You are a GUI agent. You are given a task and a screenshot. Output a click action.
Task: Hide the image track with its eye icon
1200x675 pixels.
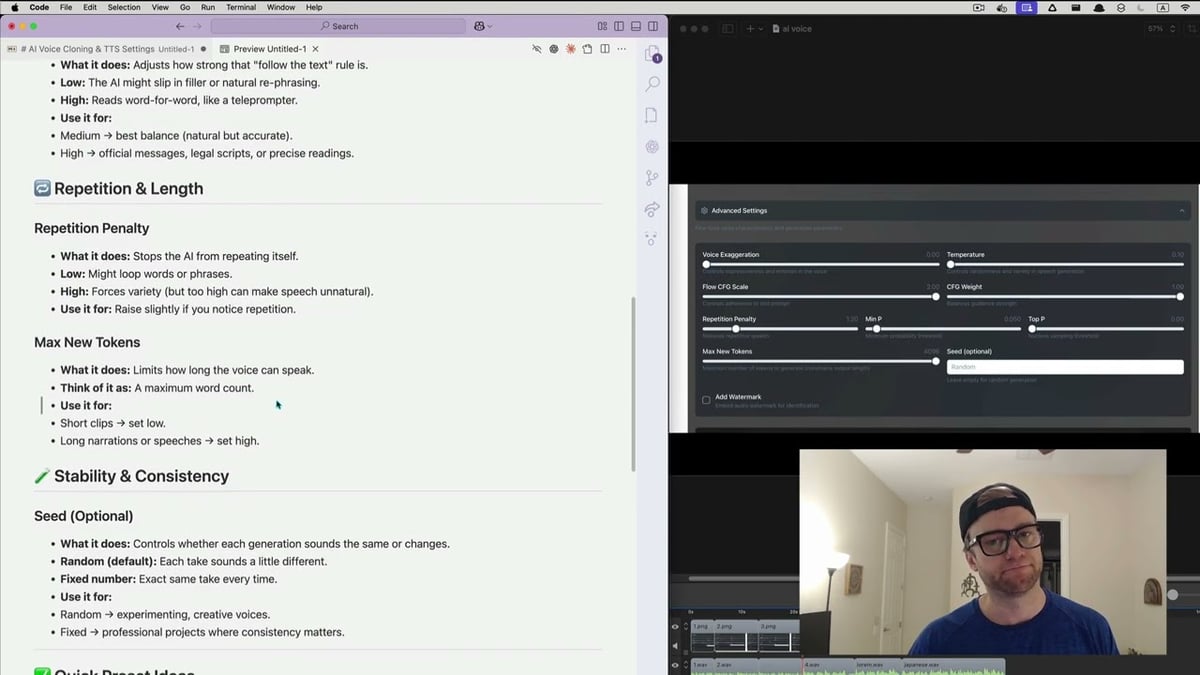675,628
